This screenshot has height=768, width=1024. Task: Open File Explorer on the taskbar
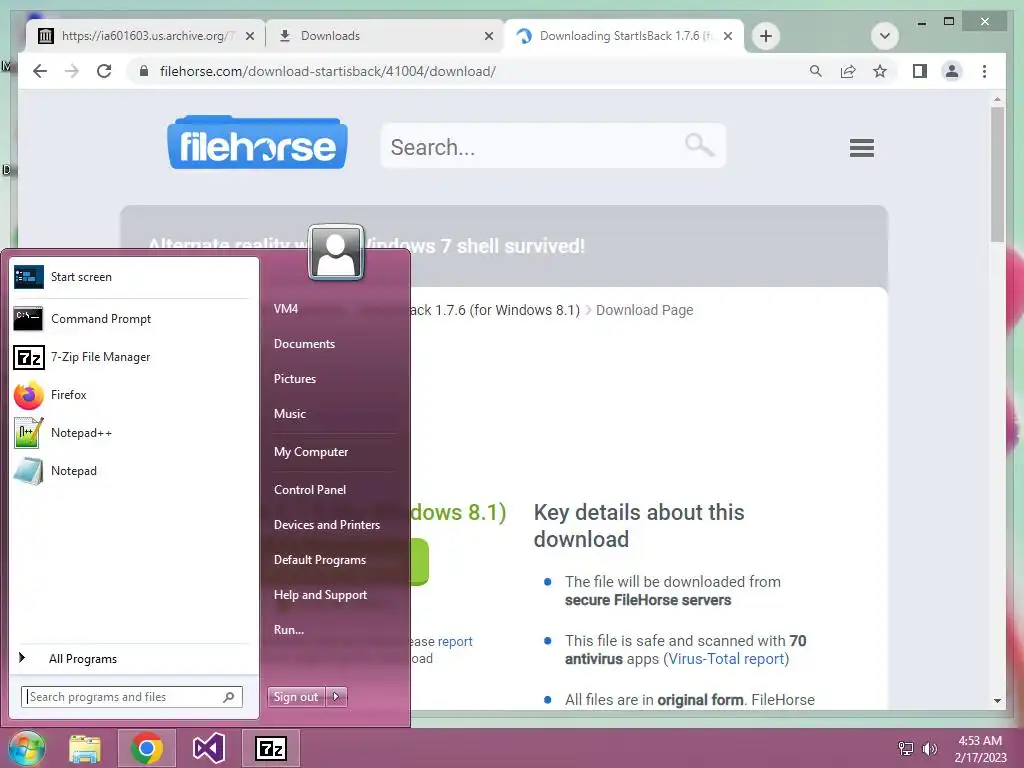[85, 748]
